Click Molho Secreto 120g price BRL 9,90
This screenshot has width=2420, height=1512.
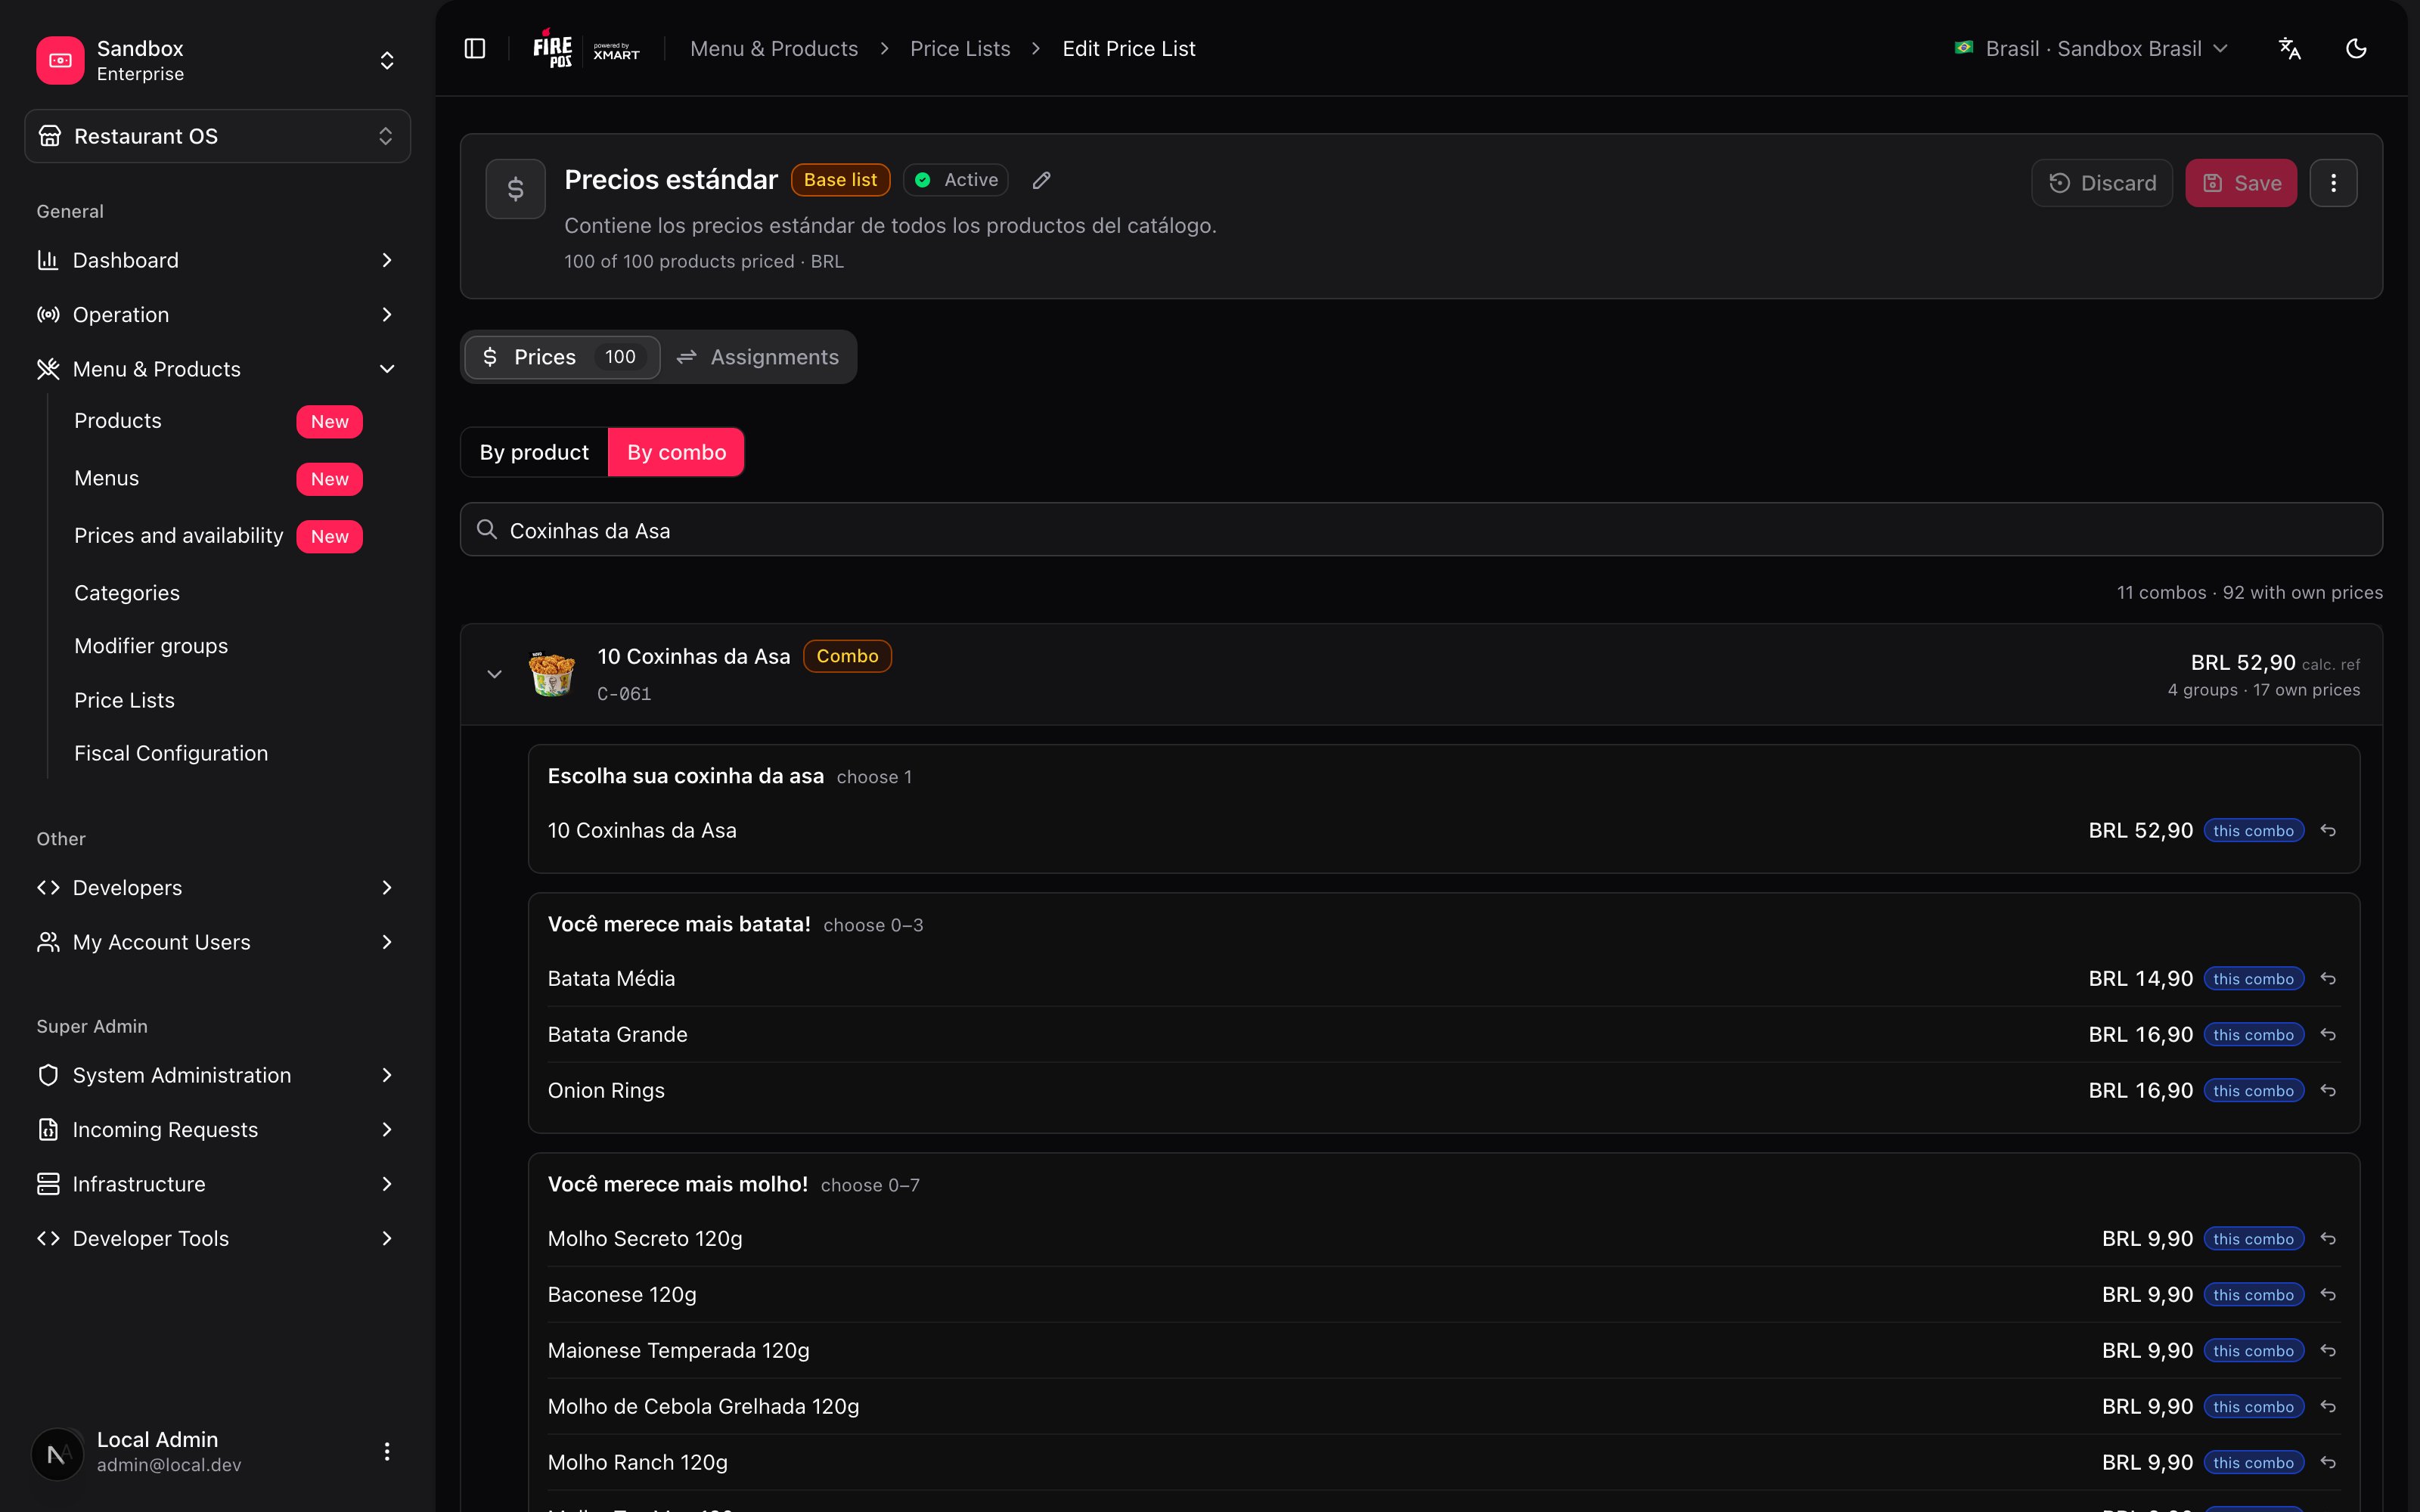(x=2147, y=1239)
